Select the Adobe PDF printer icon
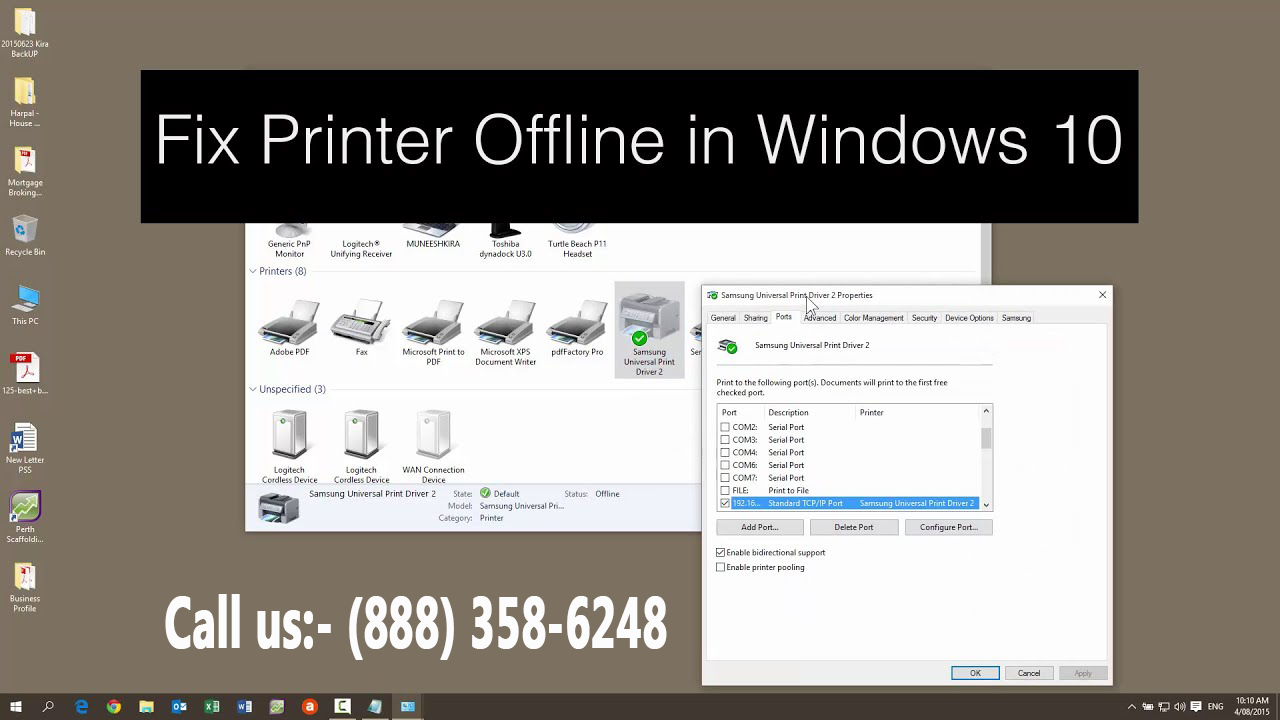 point(289,328)
